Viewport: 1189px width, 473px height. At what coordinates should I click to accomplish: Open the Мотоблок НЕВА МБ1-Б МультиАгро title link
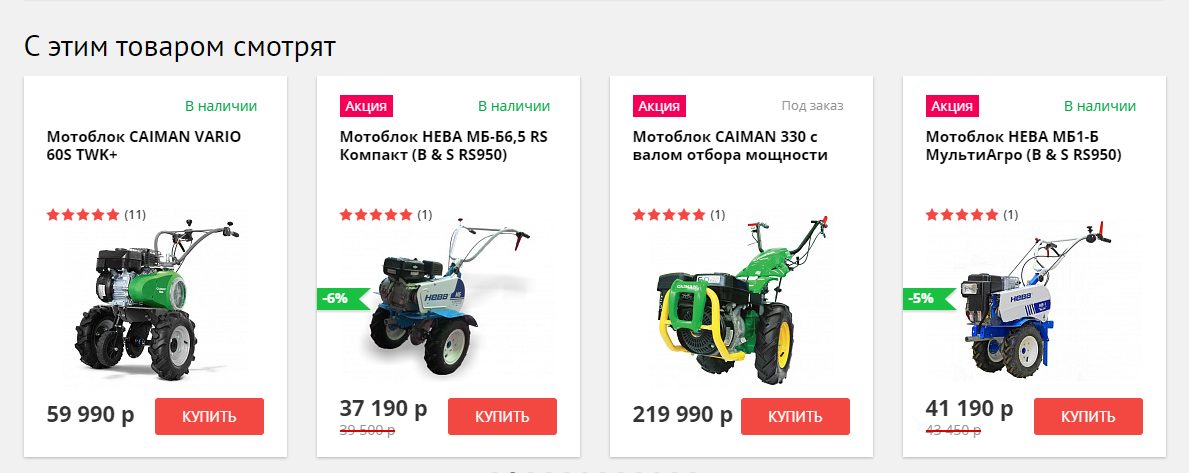click(1024, 146)
